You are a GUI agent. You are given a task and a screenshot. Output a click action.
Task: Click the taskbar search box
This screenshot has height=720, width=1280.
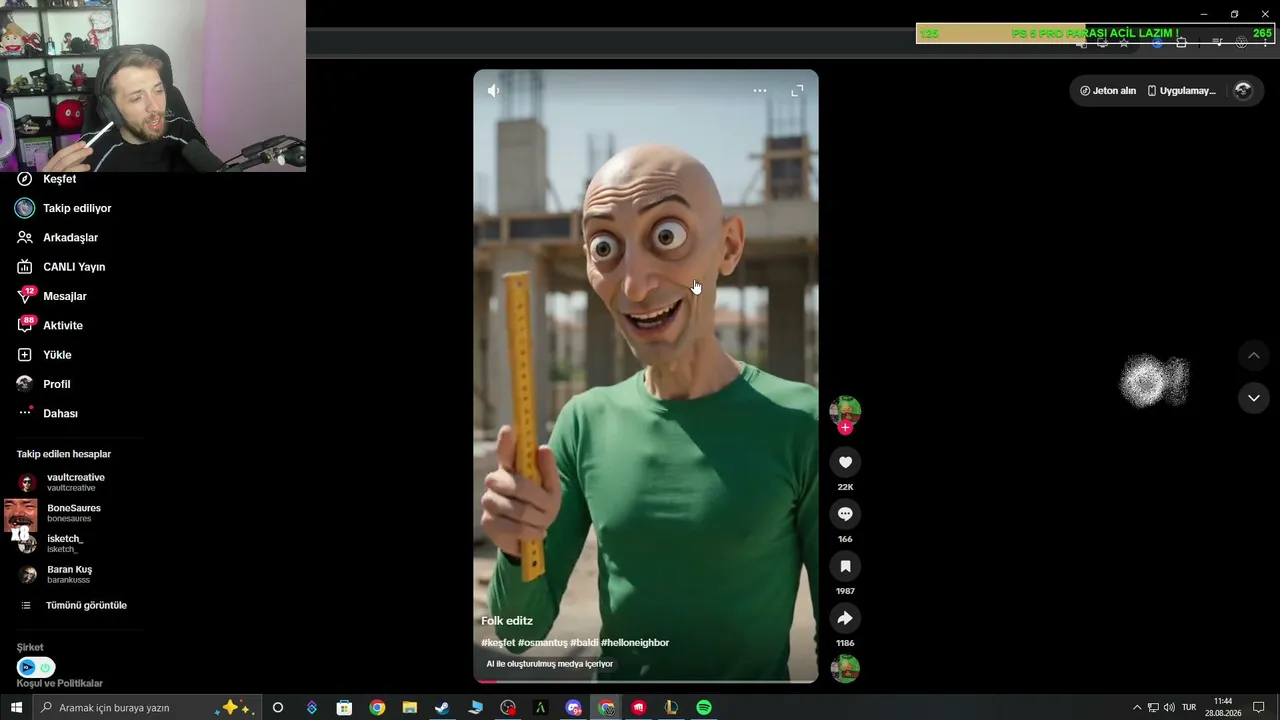click(x=147, y=708)
